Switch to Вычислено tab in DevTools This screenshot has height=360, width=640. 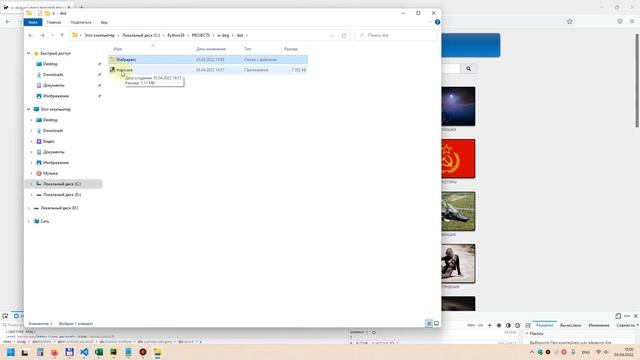pos(570,325)
